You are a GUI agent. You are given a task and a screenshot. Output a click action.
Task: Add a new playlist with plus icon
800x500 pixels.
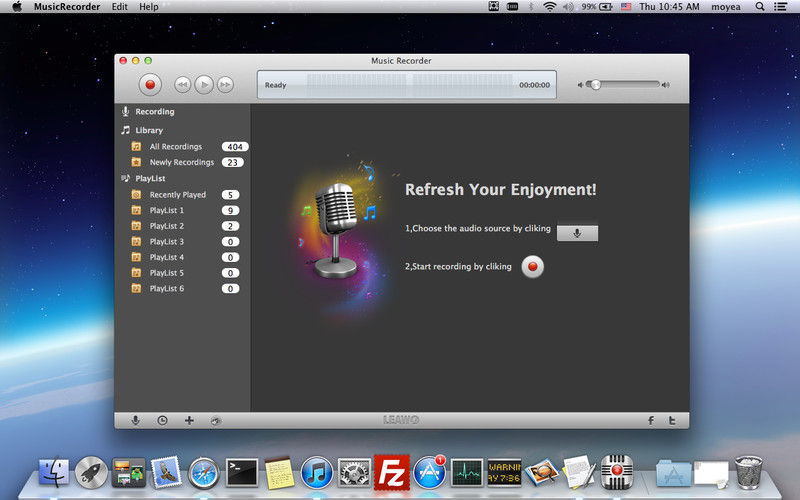pos(189,420)
